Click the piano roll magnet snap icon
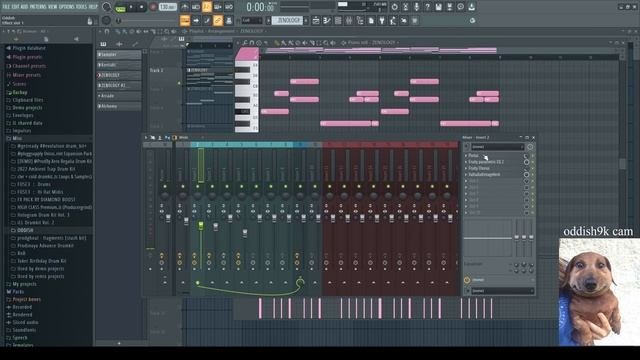640x360 pixels. pos(252,42)
